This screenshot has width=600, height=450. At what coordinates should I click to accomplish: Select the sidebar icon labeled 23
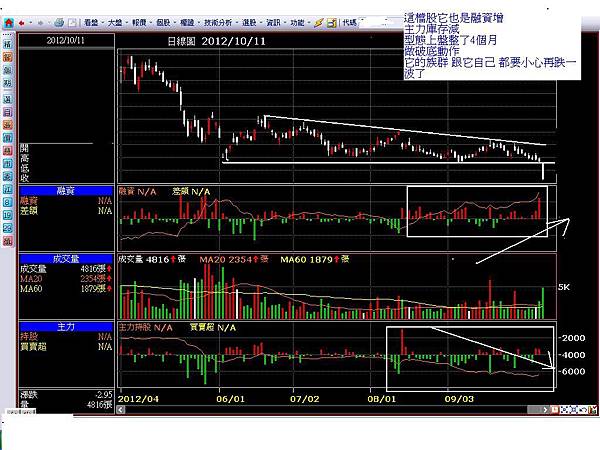click(x=8, y=228)
